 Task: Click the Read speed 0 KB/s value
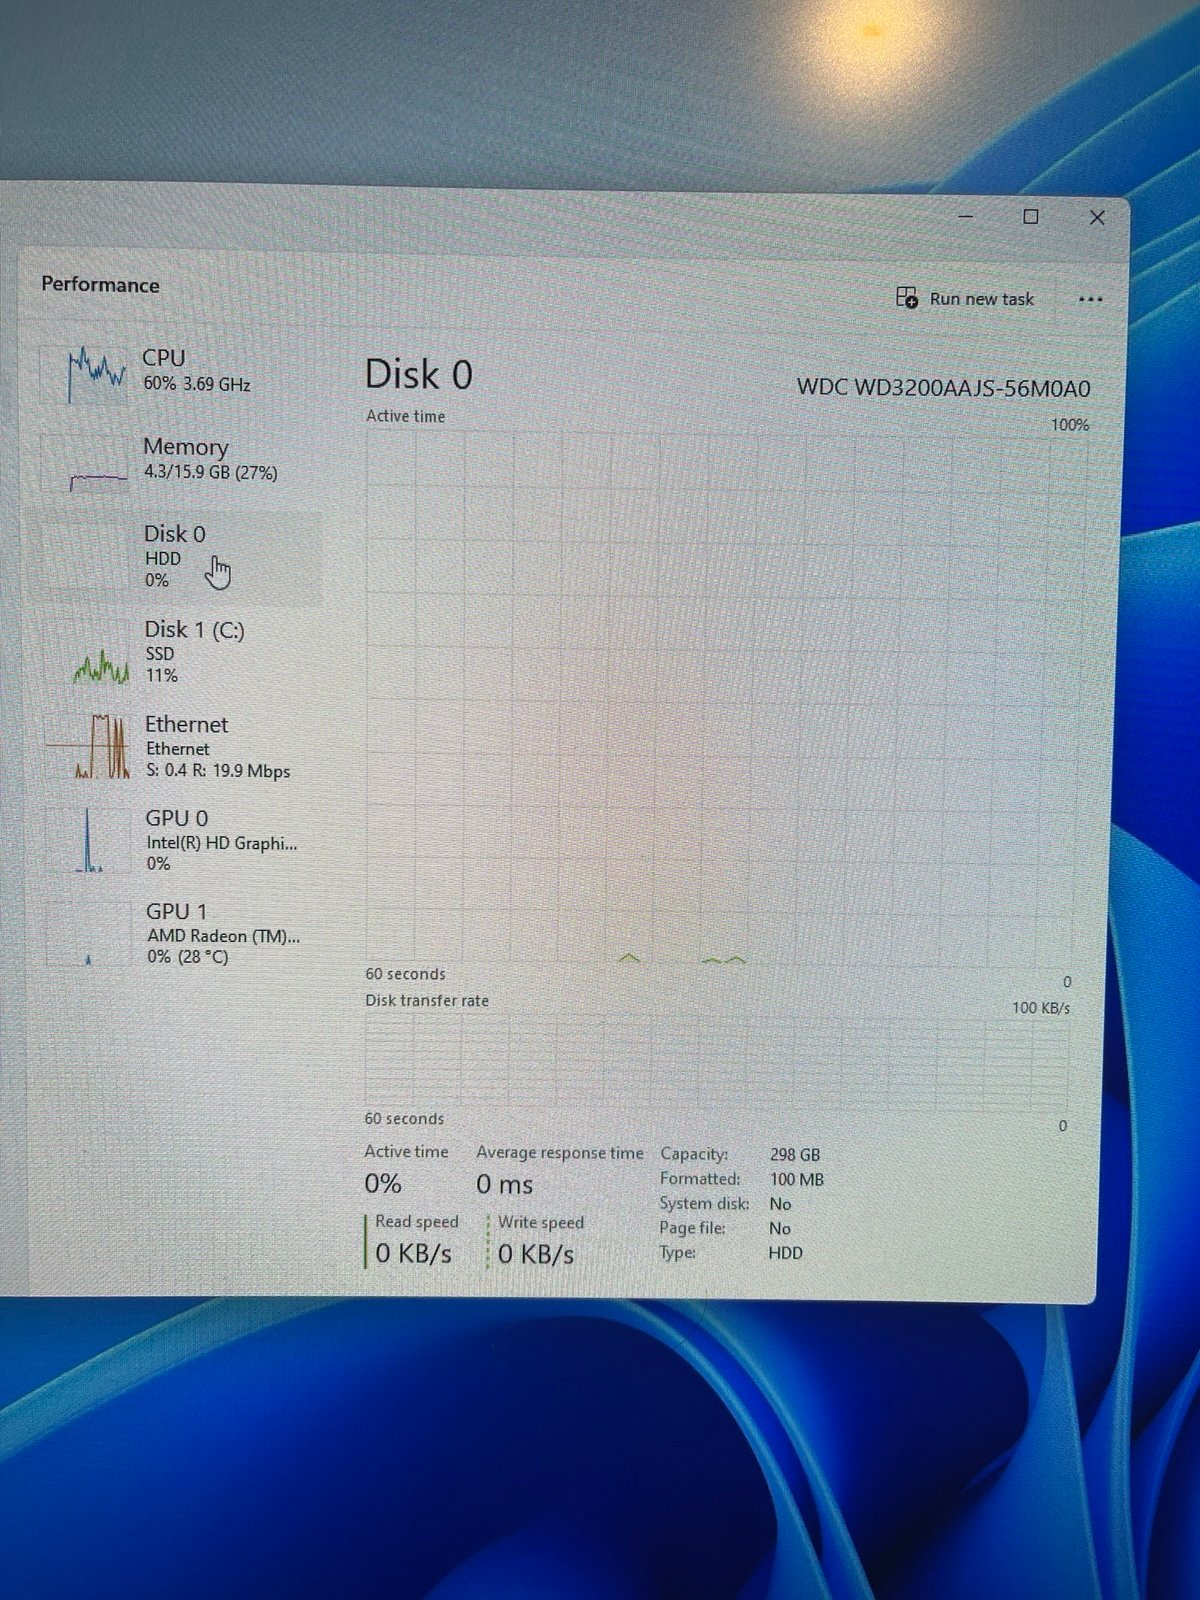pos(413,1253)
